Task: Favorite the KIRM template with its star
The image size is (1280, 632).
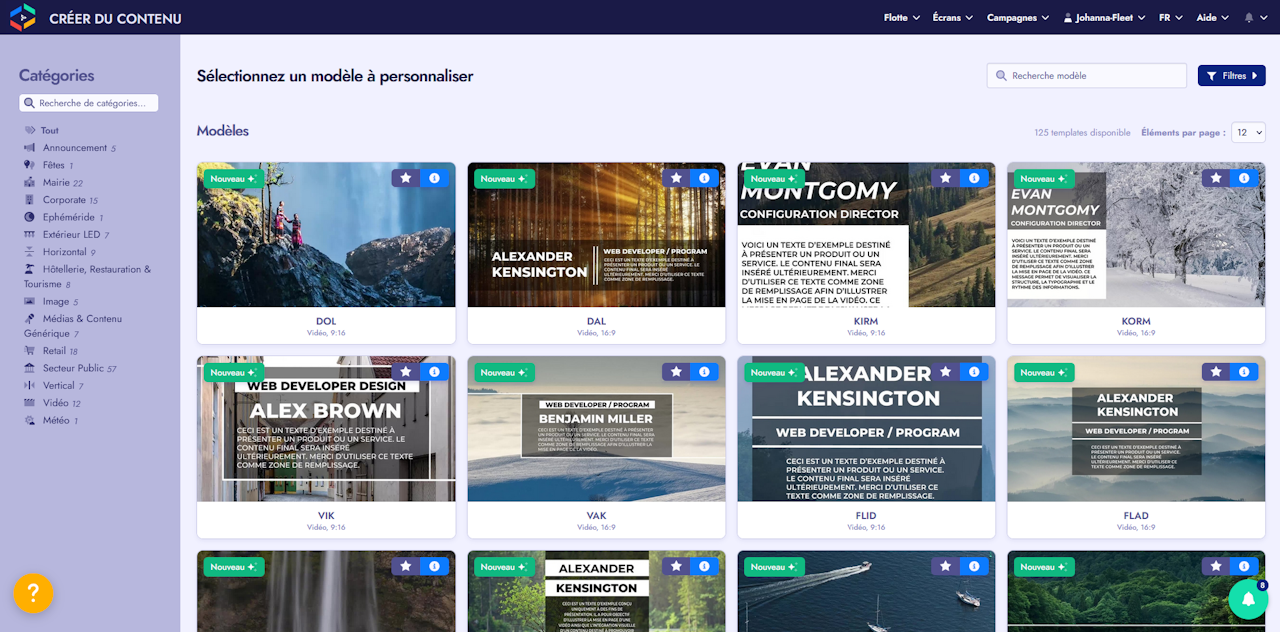Action: coord(946,178)
